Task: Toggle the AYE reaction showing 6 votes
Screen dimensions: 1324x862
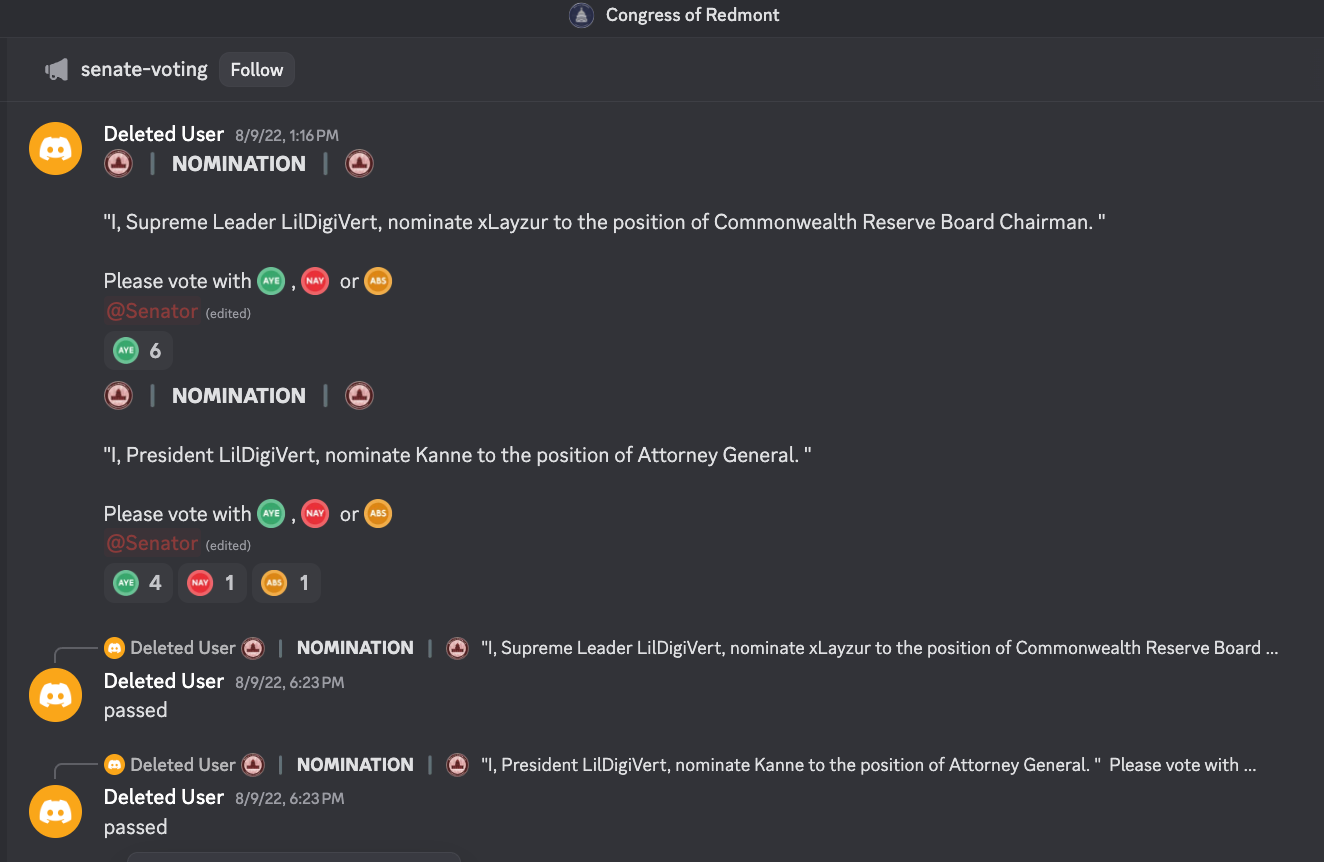Action: 138,351
